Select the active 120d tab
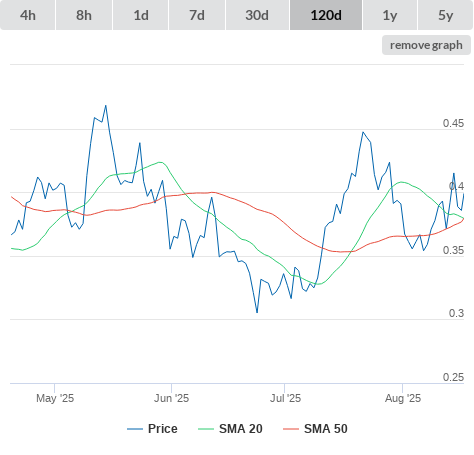Viewport: 474px width, 455px height. click(x=326, y=15)
